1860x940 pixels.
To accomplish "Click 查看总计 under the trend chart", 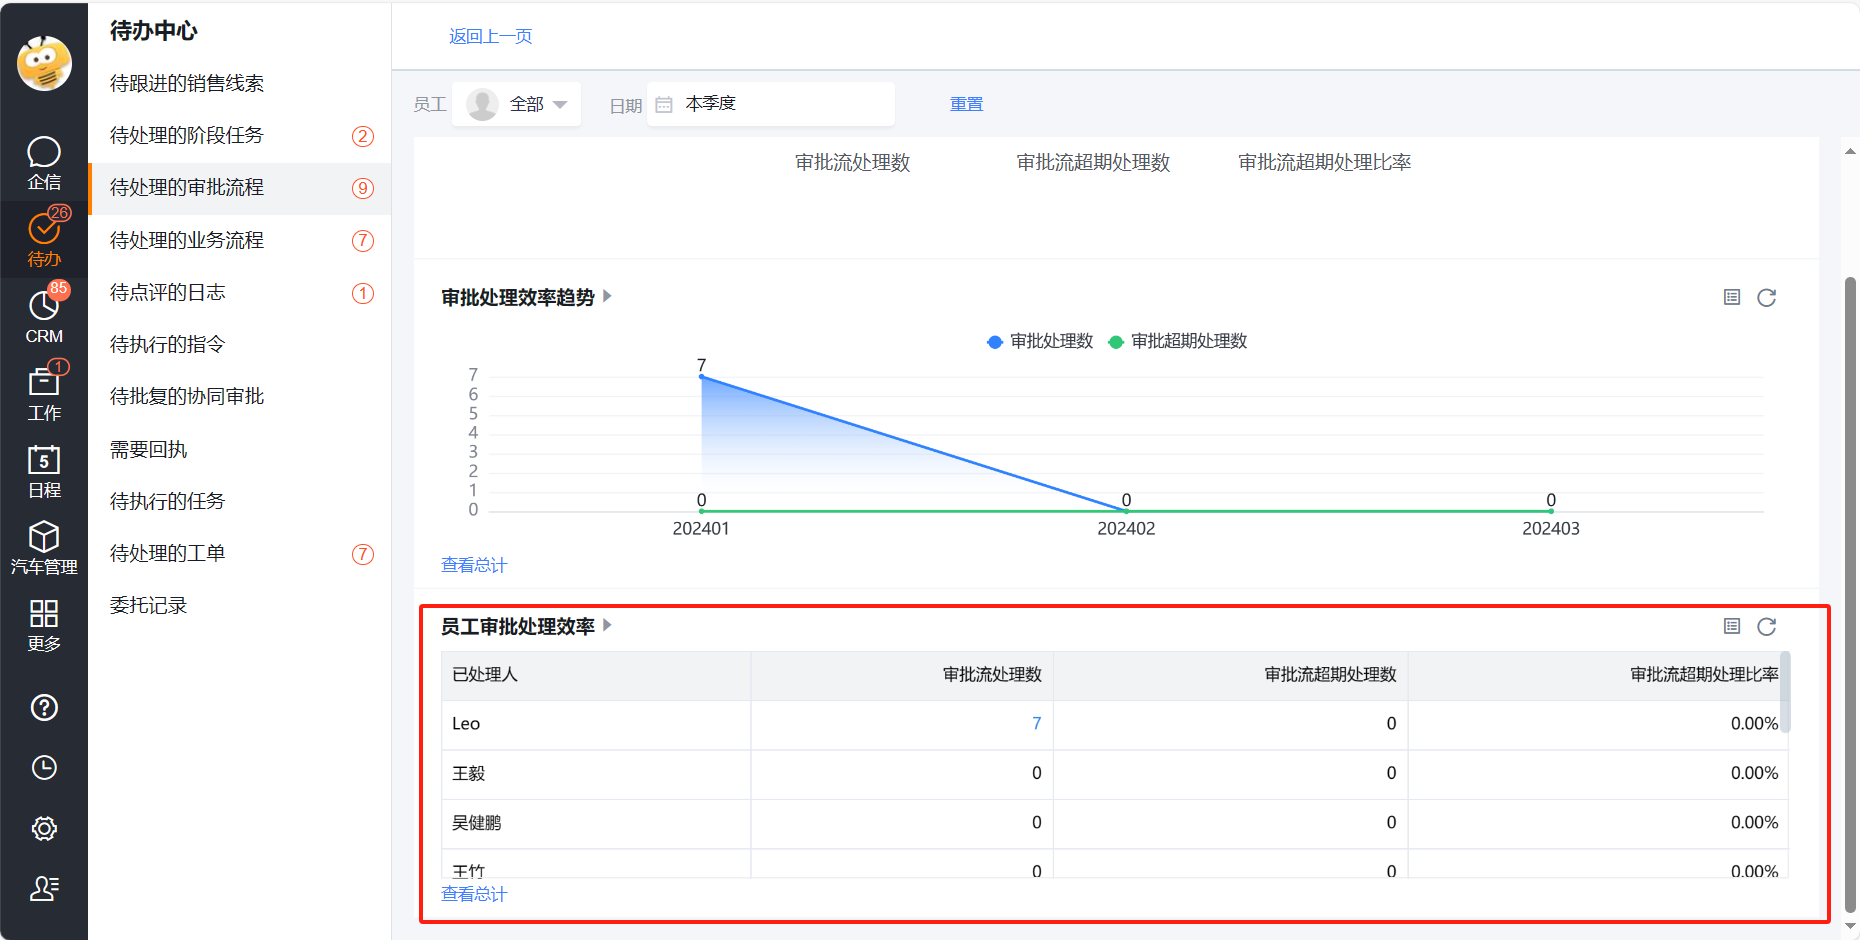I will [x=474, y=565].
